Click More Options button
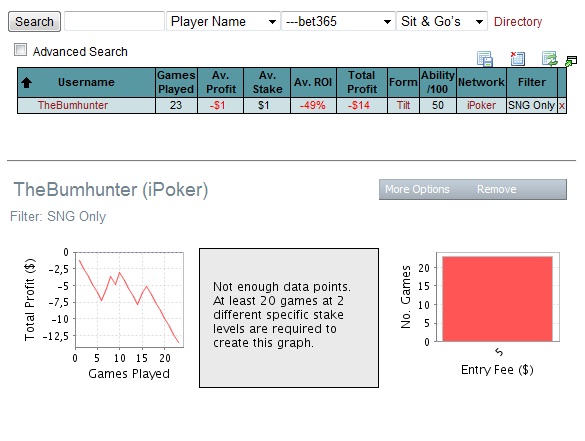Screen dimensions: 585x441 tap(417, 189)
